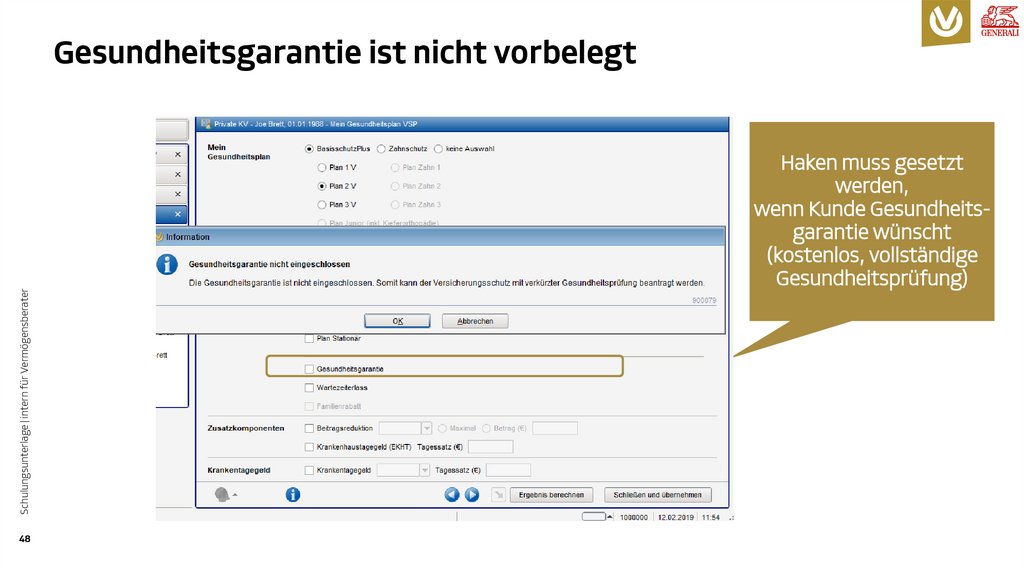Viewport: 1024px width, 574px height.
Task: Click the status bar up arrow
Action: click(x=610, y=517)
